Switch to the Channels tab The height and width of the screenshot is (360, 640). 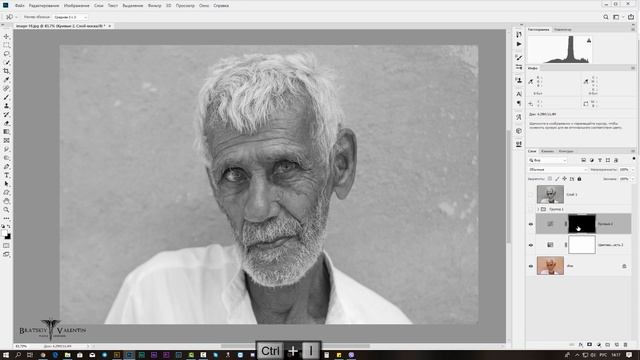pyautogui.click(x=547, y=151)
